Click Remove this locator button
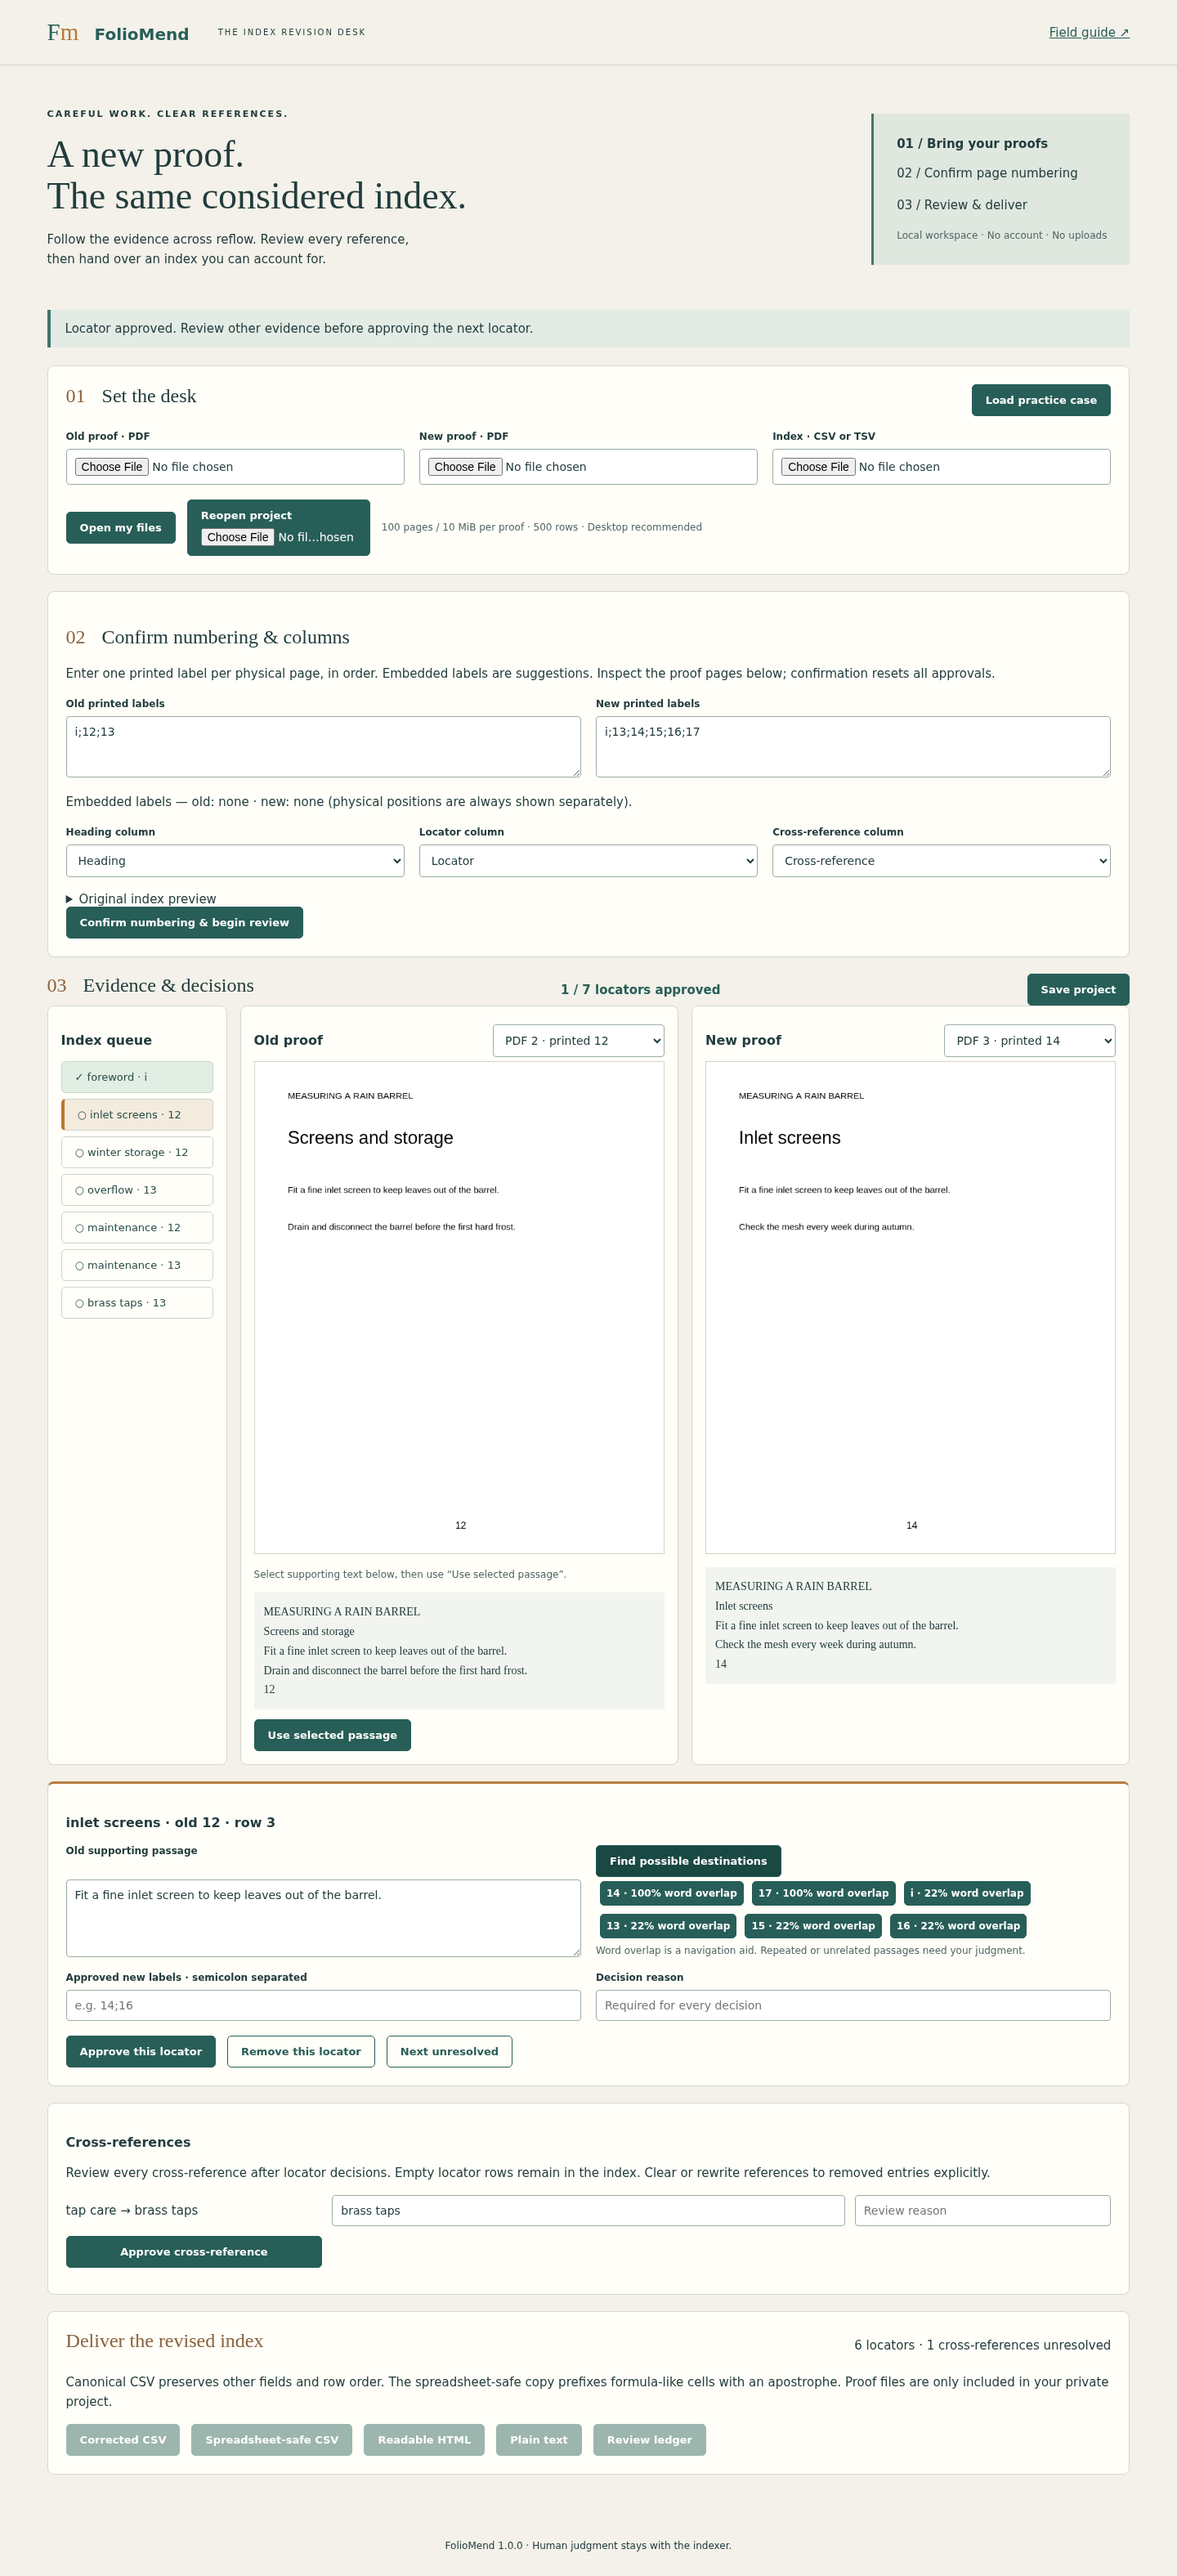 [301, 2052]
